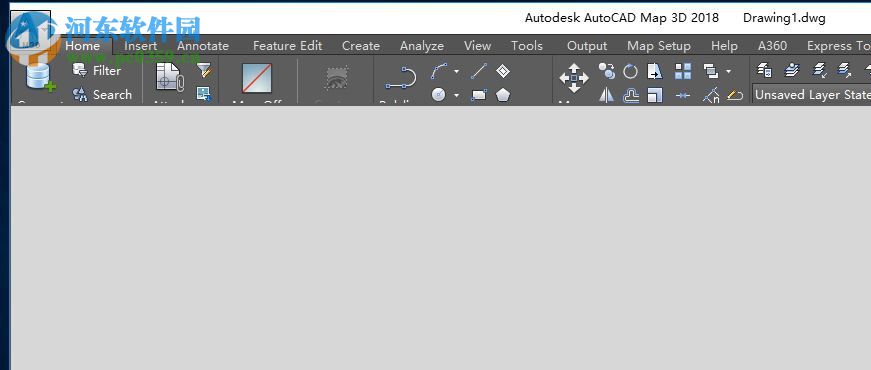Select the Line tool
Viewport: 871px width, 370px height.
tap(478, 71)
